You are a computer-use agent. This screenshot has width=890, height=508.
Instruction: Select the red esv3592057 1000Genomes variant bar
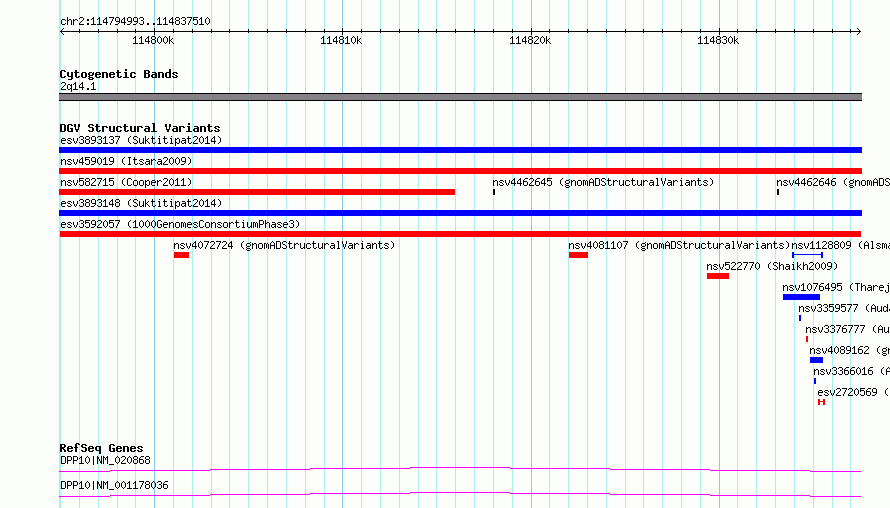pyautogui.click(x=460, y=234)
